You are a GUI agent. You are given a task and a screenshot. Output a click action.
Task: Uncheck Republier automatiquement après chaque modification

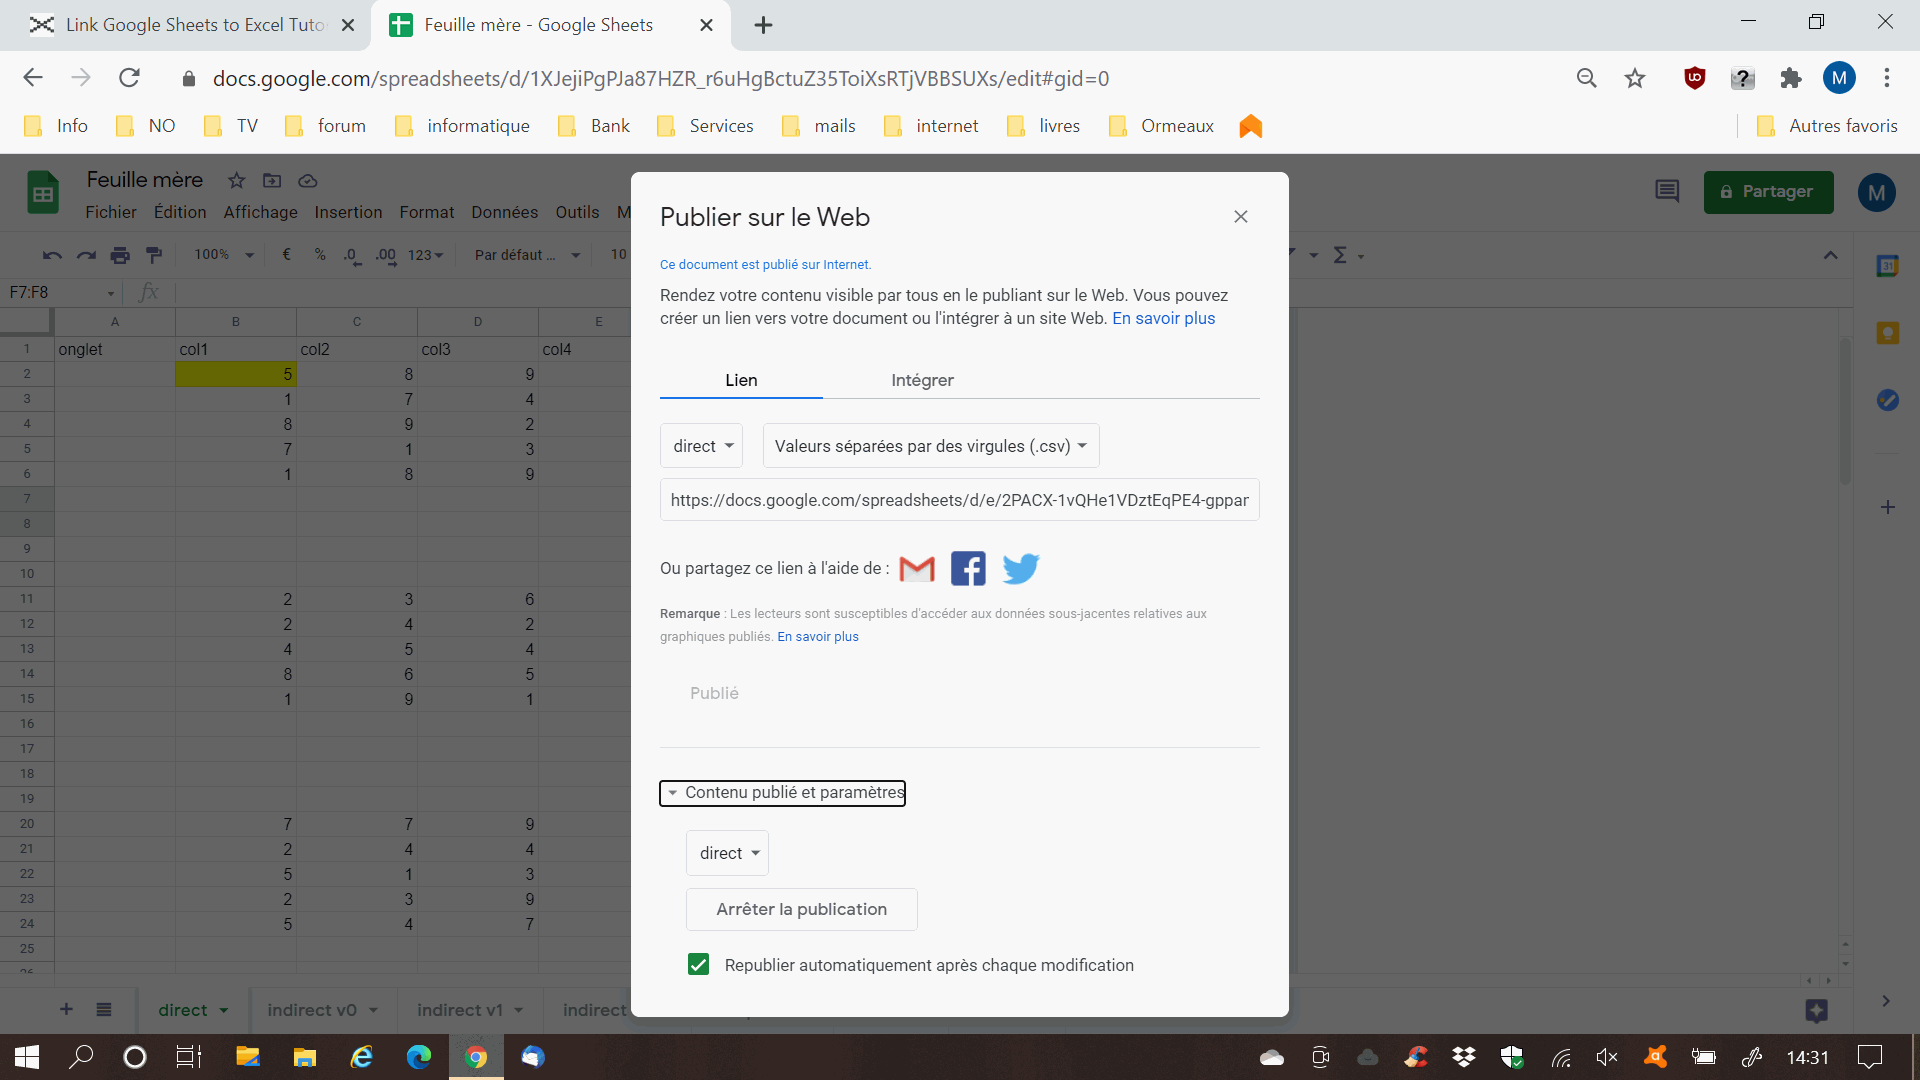698,965
